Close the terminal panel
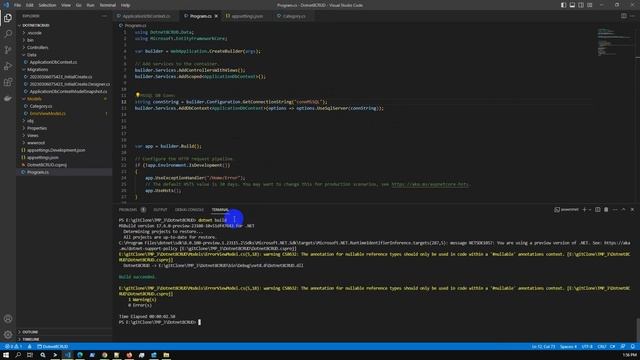This screenshot has width=640, height=360. click(x=632, y=209)
